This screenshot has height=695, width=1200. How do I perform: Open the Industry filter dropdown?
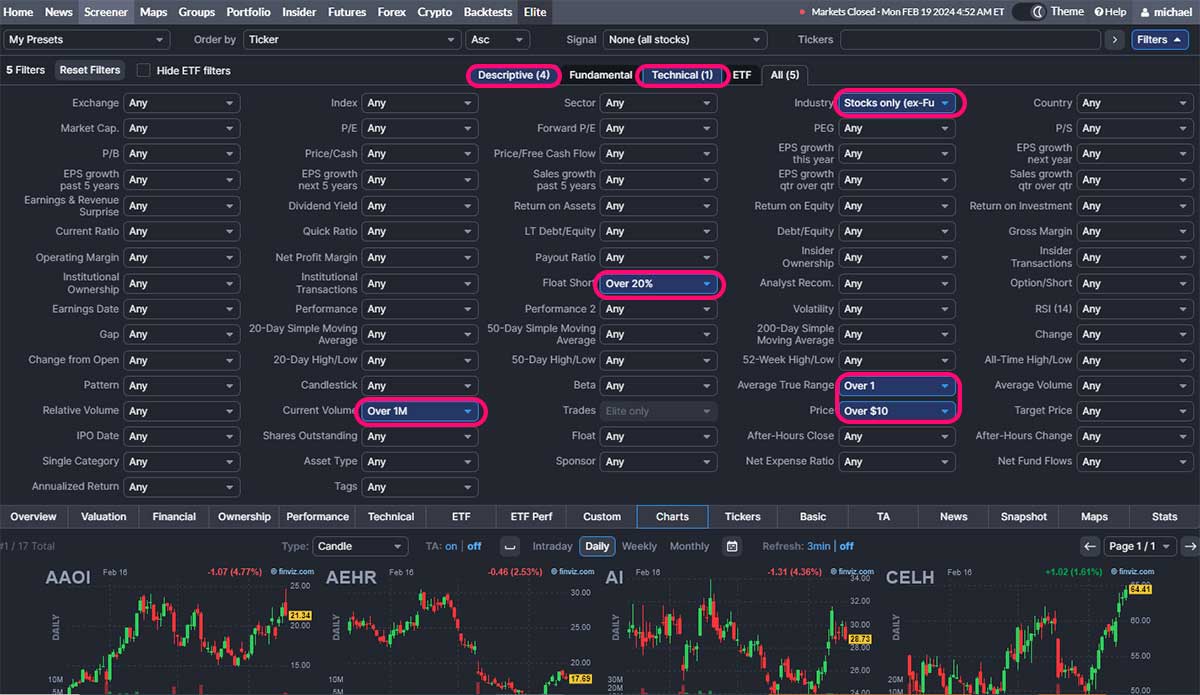pyautogui.click(x=898, y=103)
